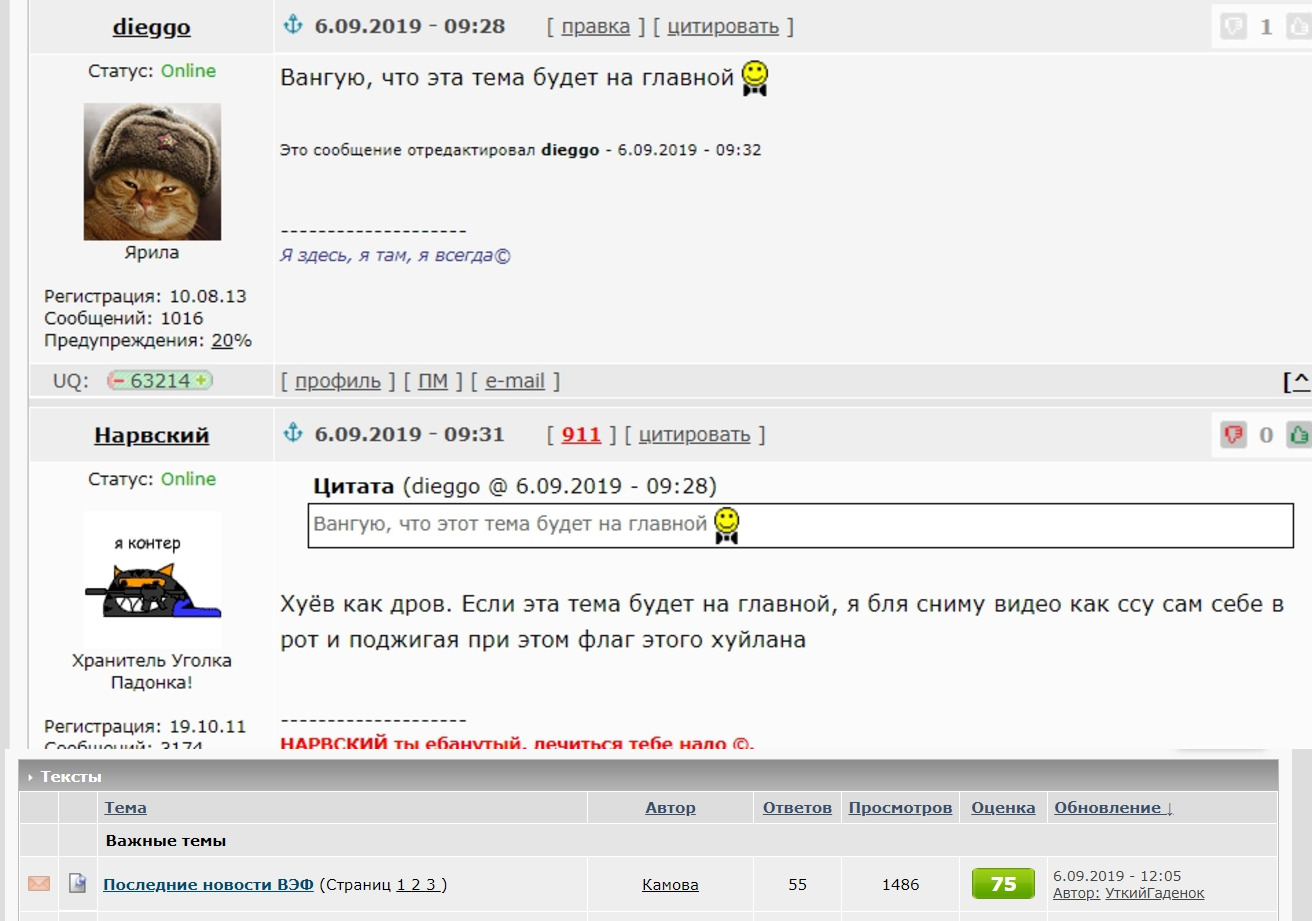Open author Камова profile link

(x=670, y=884)
